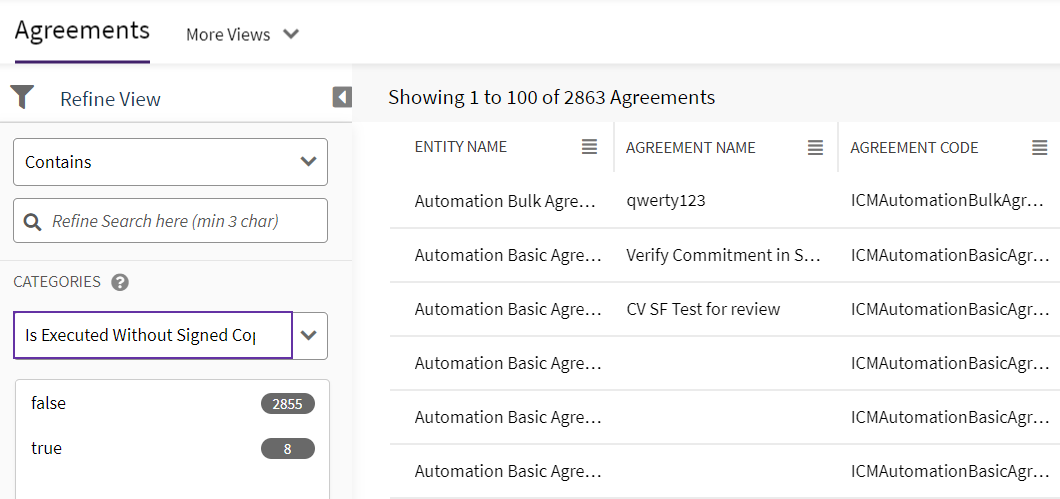Open the qwerty123 agreement row
This screenshot has width=1060, height=499.
pos(666,201)
